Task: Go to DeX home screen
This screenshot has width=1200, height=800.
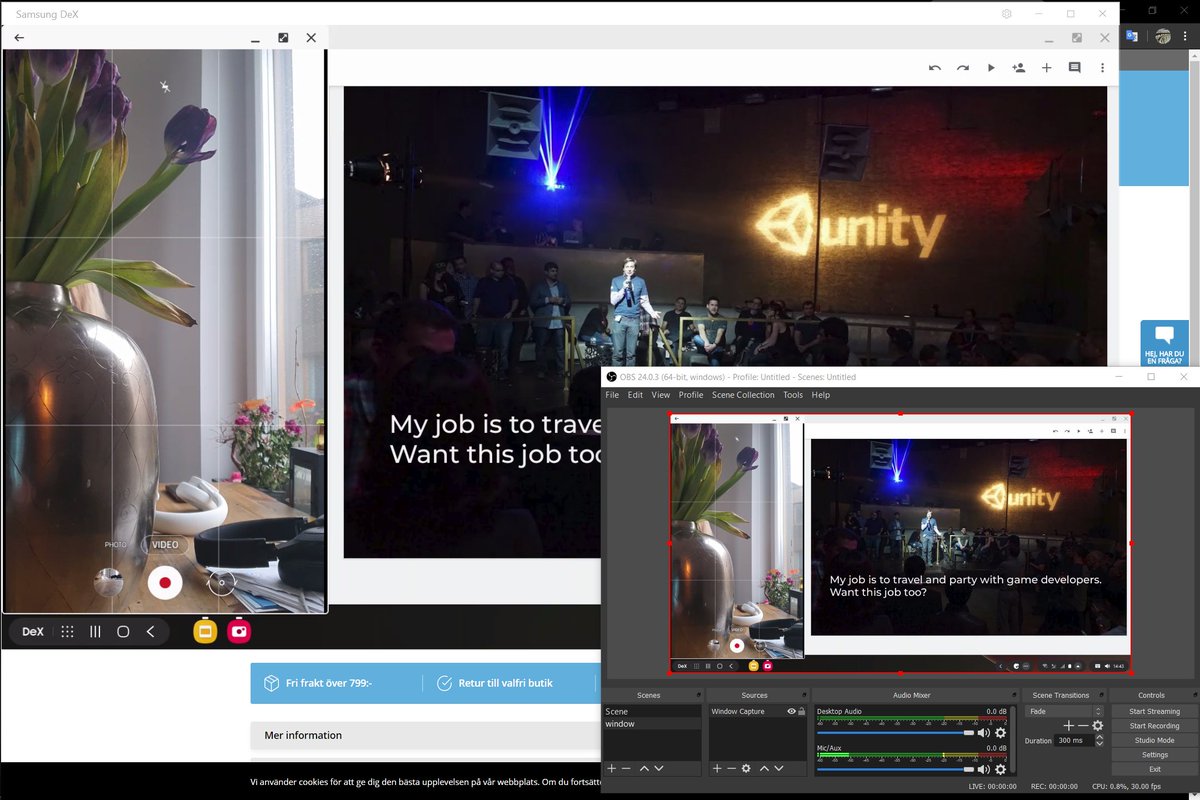Action: pyautogui.click(x=123, y=632)
